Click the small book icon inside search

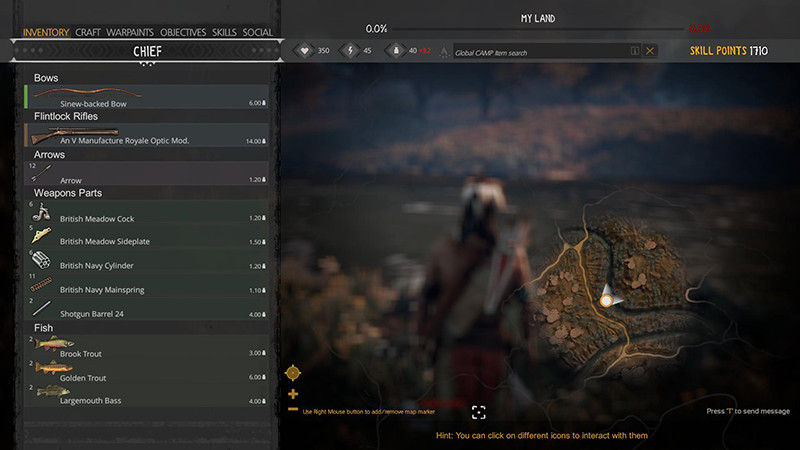point(635,51)
